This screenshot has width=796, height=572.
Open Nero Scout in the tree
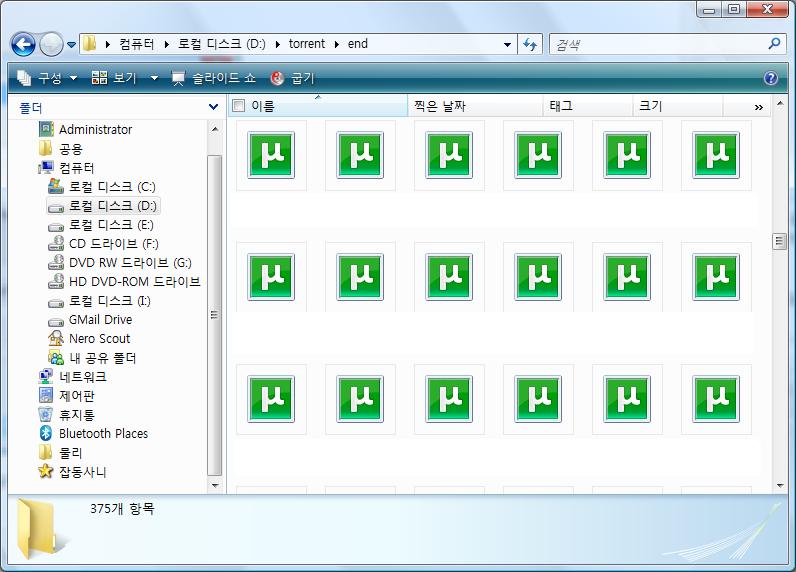pyautogui.click(x=89, y=339)
